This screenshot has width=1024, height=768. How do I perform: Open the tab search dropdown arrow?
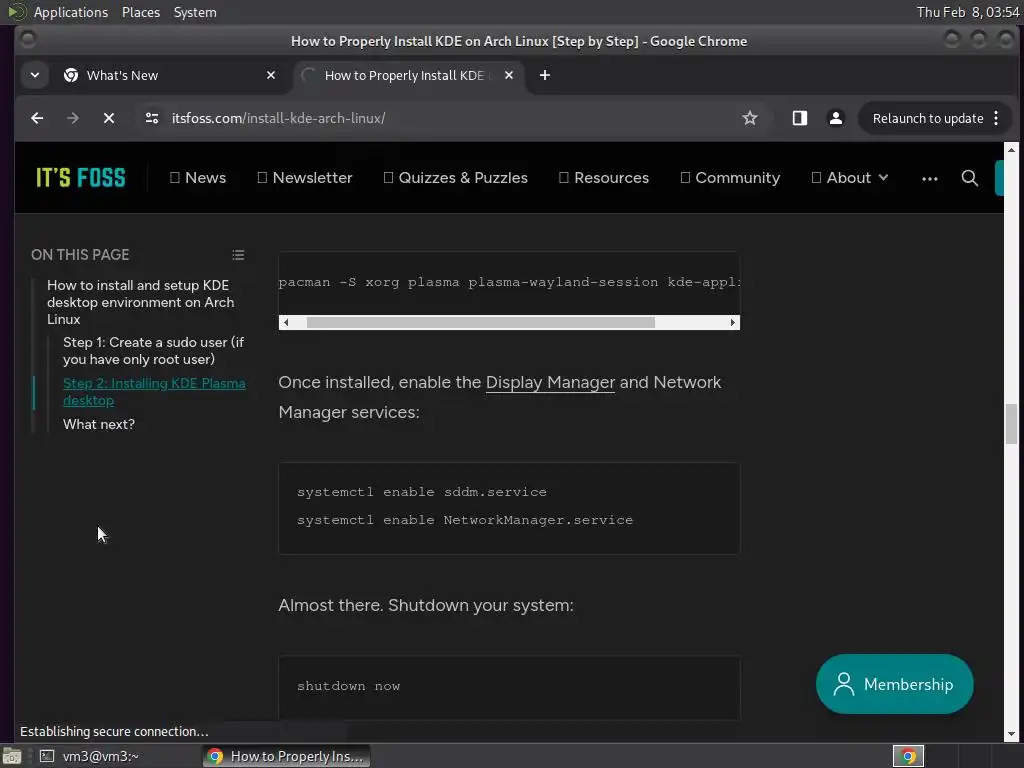[x=35, y=75]
